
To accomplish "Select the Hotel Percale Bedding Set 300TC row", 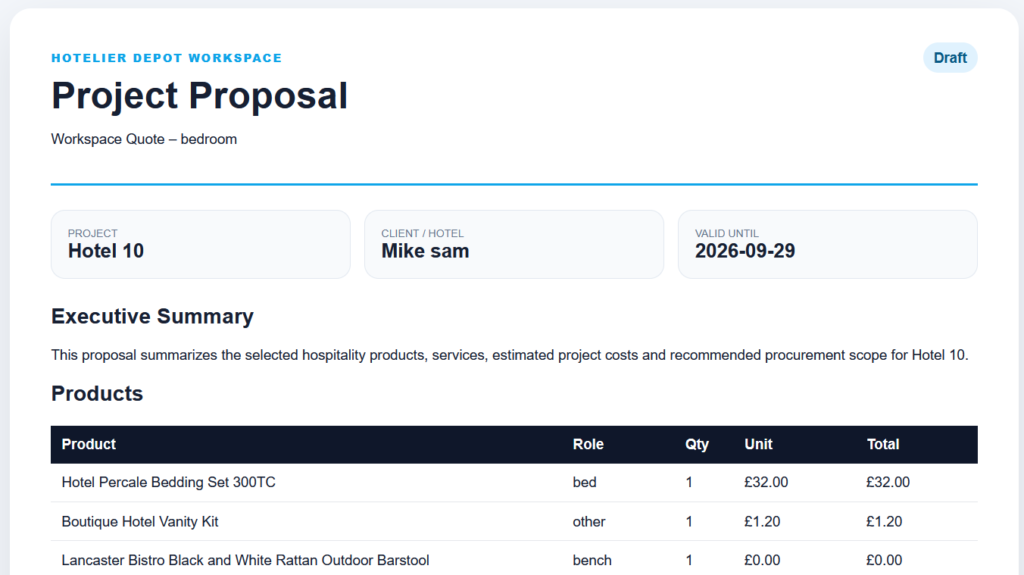I will point(514,482).
